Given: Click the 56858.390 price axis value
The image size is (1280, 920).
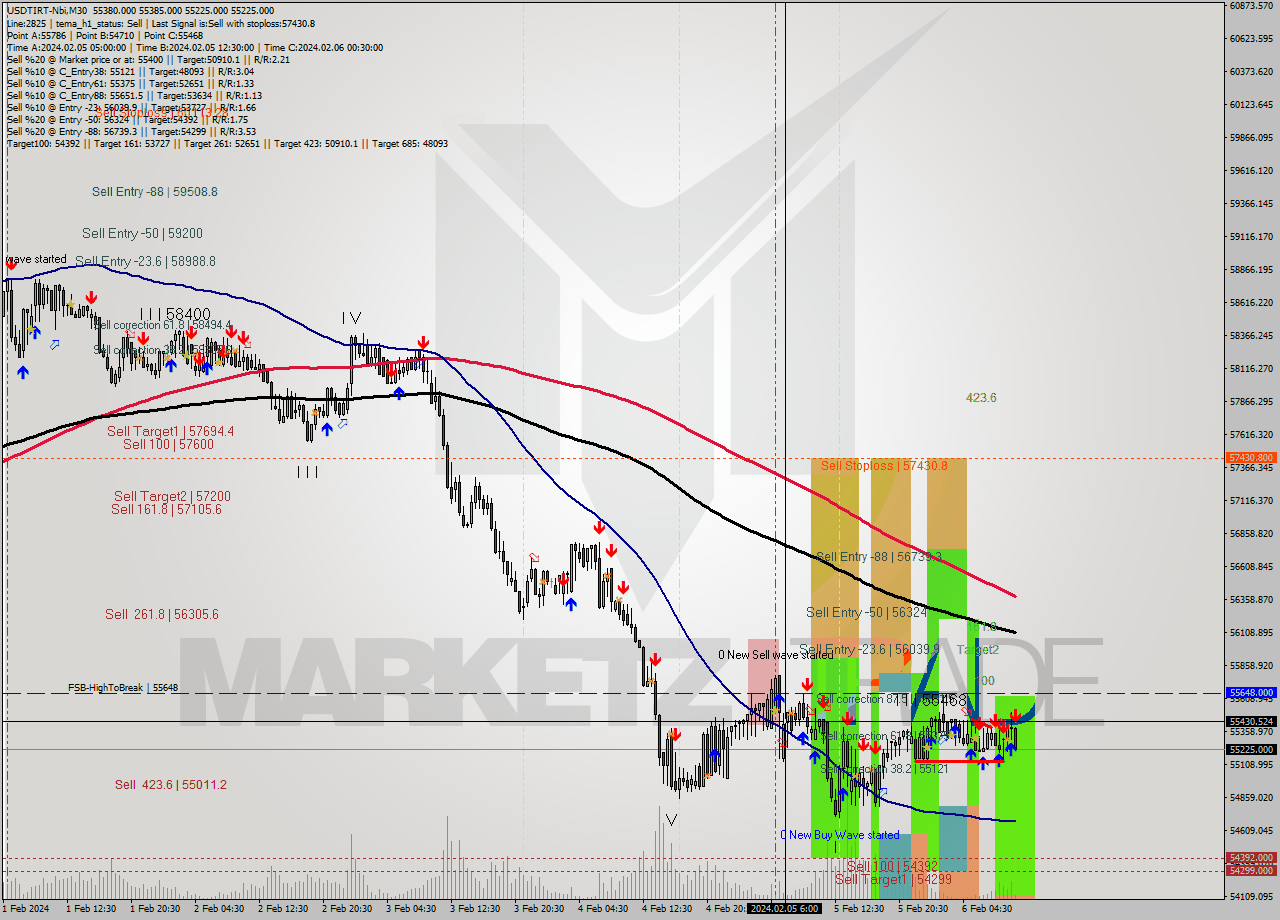Looking at the screenshot, I should pos(1251,533).
